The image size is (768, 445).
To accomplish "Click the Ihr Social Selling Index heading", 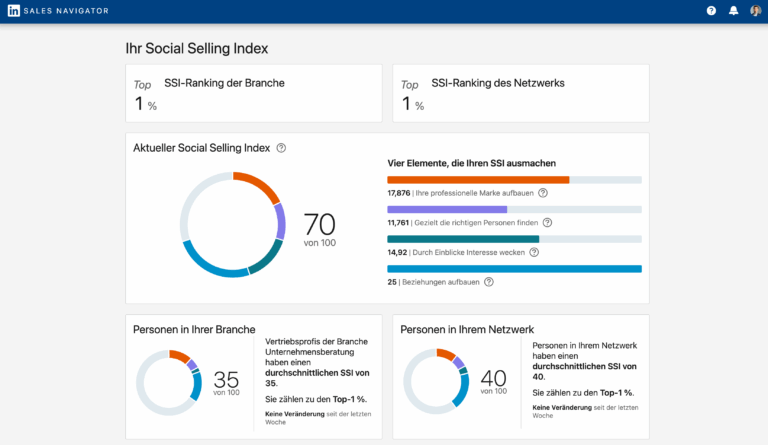I will [197, 48].
